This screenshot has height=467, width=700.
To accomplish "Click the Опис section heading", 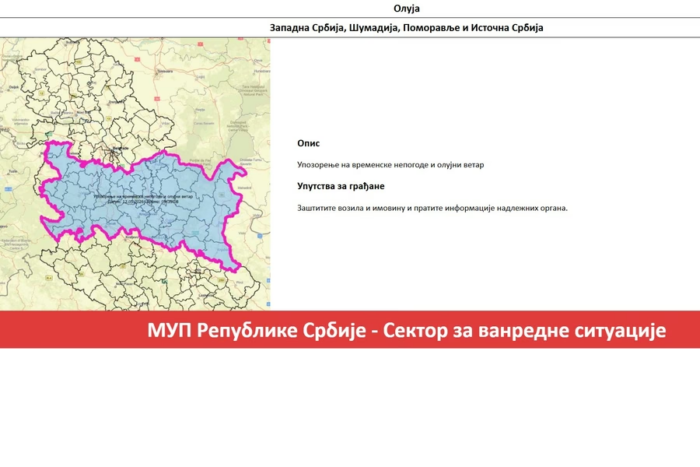I will (308, 143).
